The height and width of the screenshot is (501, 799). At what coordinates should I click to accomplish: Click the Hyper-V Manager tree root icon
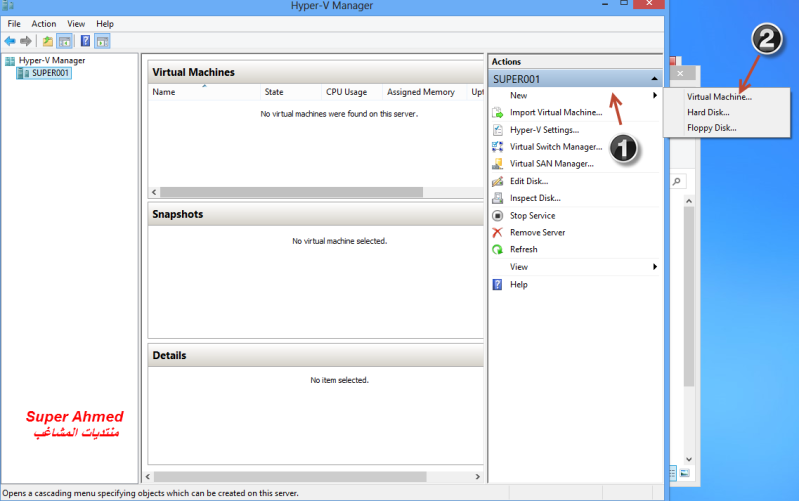10,61
